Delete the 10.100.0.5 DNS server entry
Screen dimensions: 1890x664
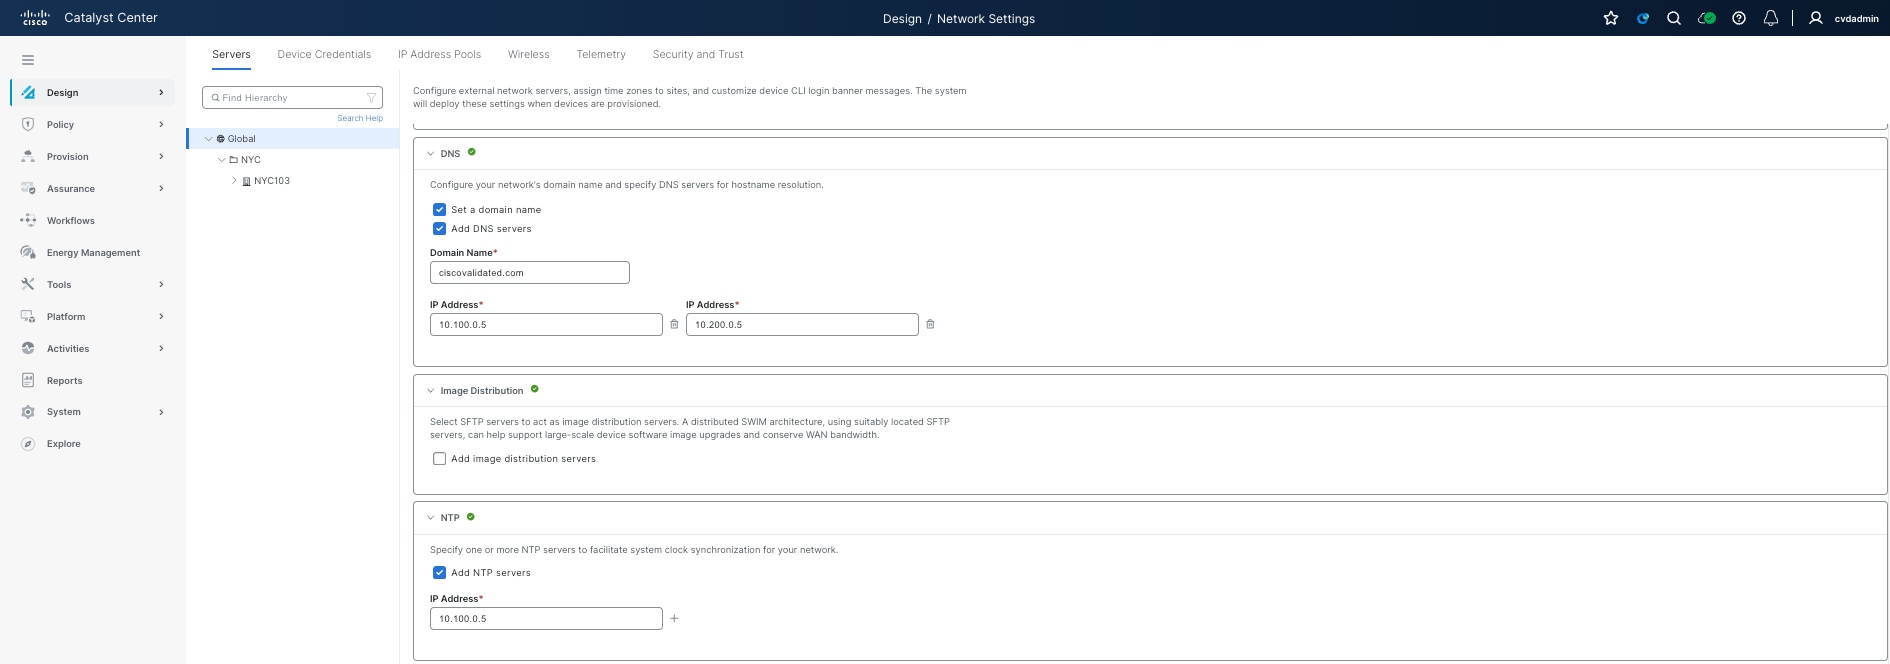(674, 324)
